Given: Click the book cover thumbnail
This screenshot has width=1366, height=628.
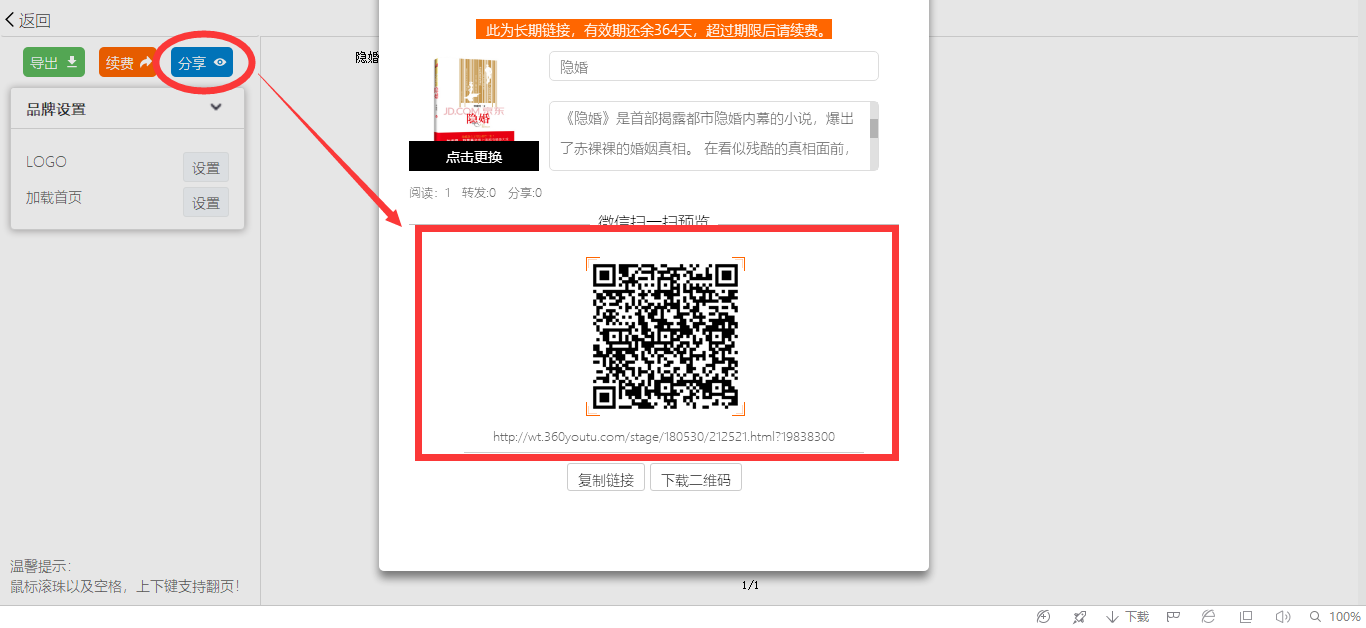Looking at the screenshot, I should [x=474, y=99].
